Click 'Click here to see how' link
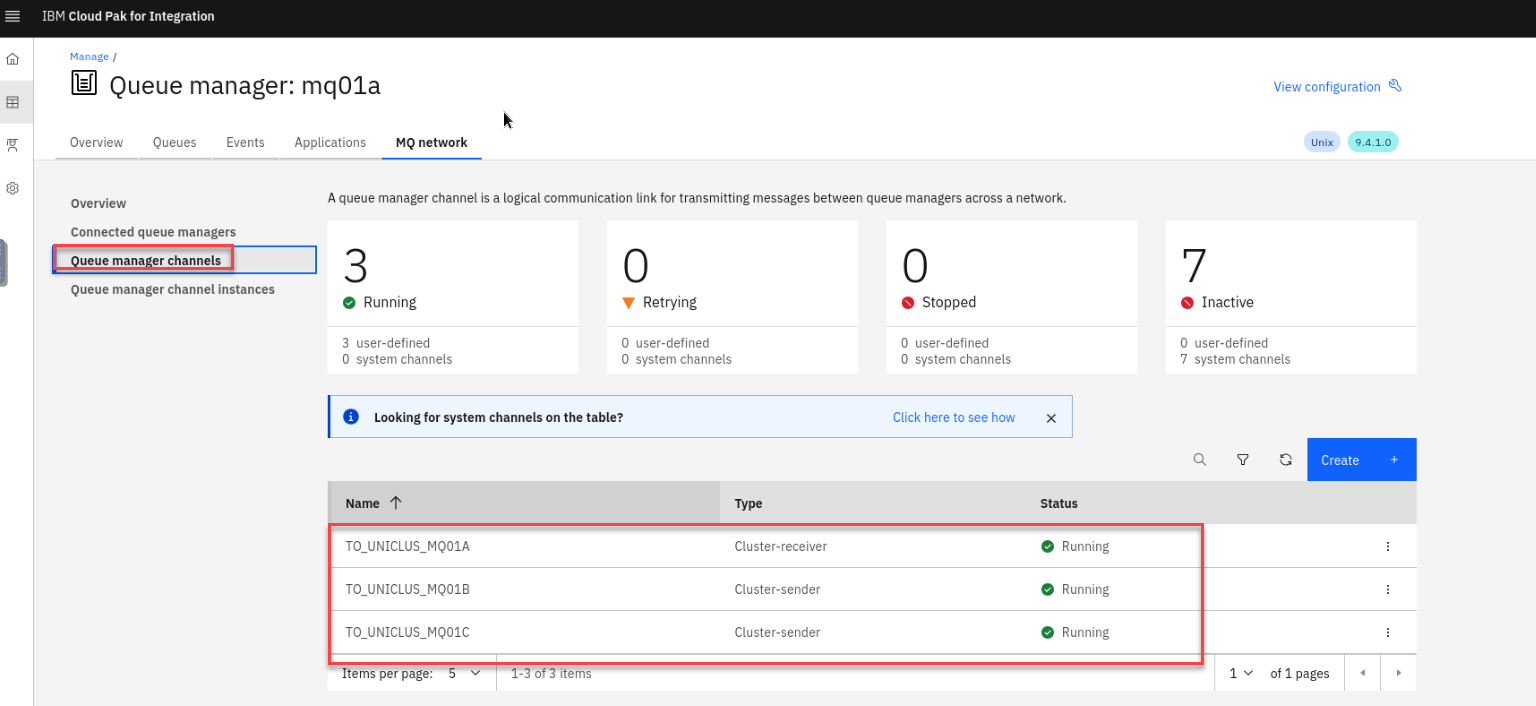This screenshot has height=706, width=1536. 953,418
